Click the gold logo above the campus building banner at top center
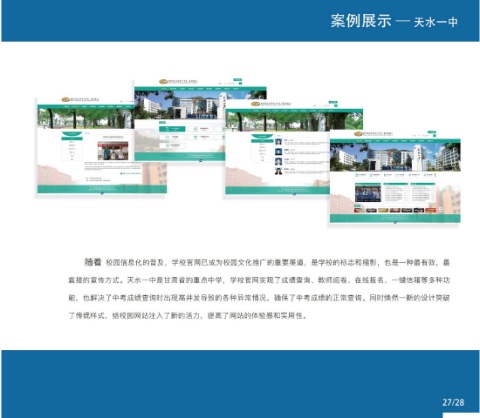Viewport: 480px width, 418px height. (x=163, y=82)
